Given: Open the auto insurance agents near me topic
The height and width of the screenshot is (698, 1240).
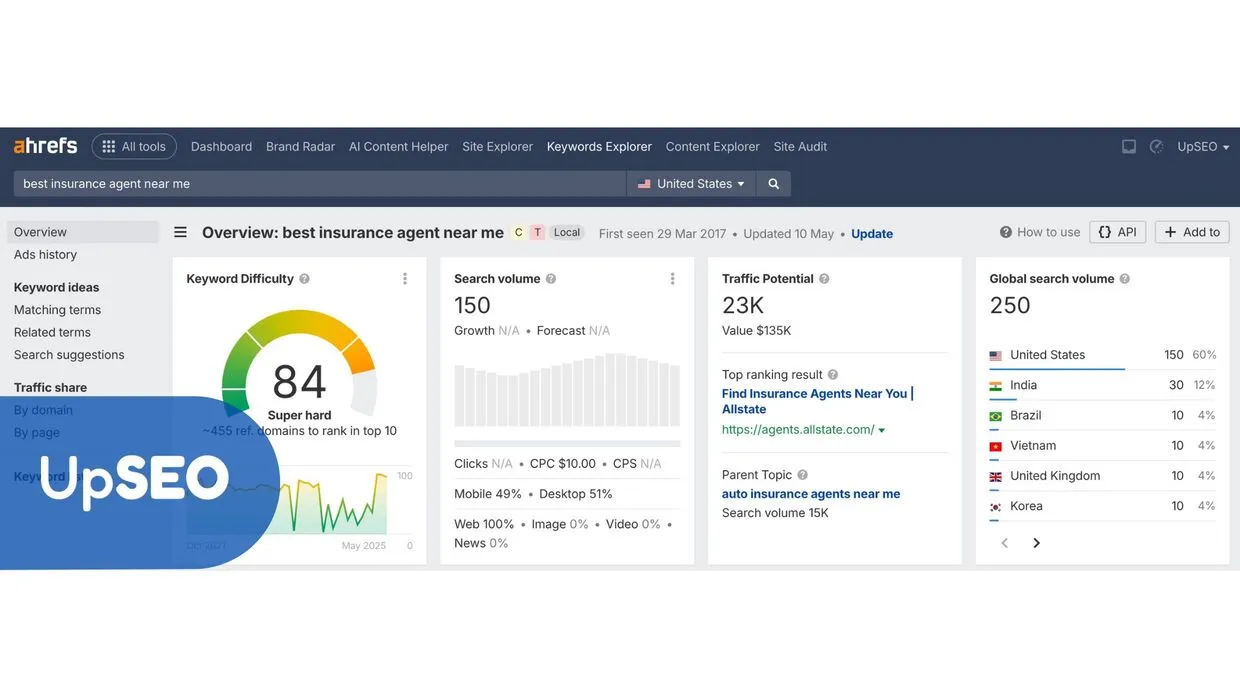Looking at the screenshot, I should (x=810, y=493).
